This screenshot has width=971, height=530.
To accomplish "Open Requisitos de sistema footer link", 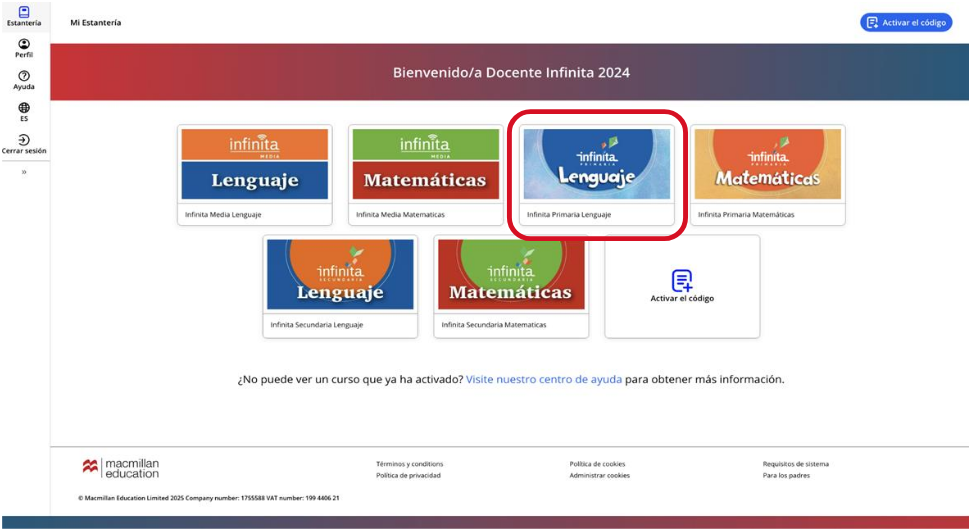I will click(x=795, y=464).
